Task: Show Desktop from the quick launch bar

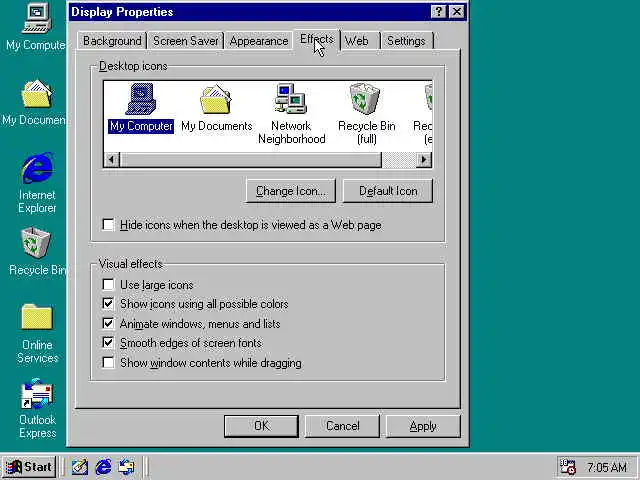Action: coord(80,467)
